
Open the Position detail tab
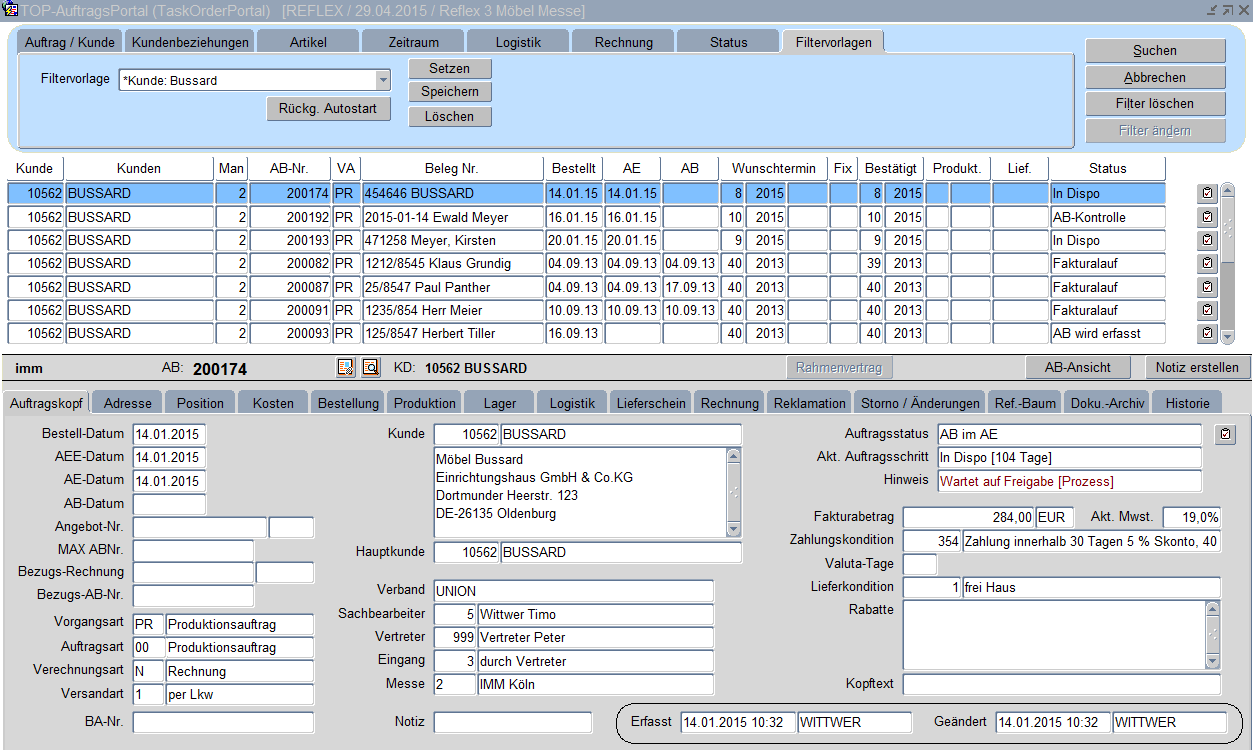[200, 403]
